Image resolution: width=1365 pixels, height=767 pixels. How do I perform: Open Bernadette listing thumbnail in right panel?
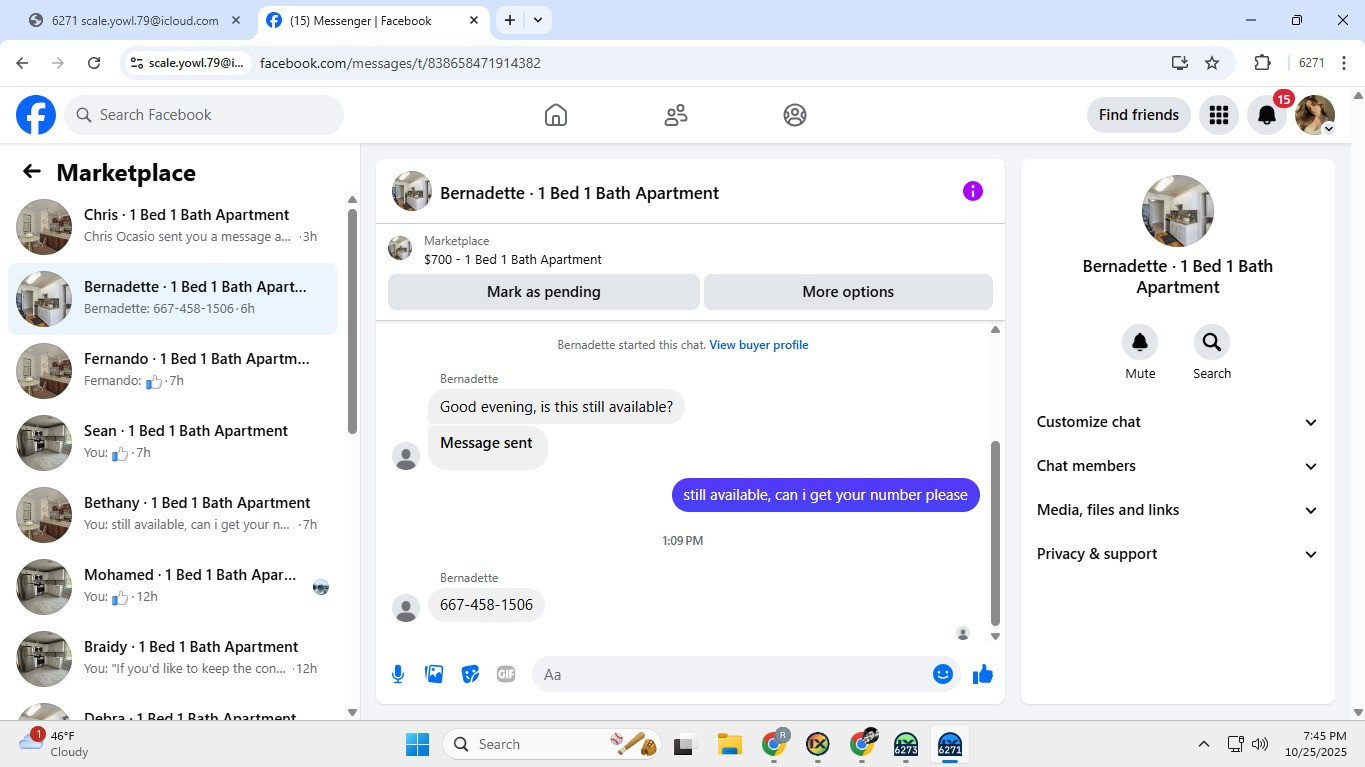point(1178,211)
